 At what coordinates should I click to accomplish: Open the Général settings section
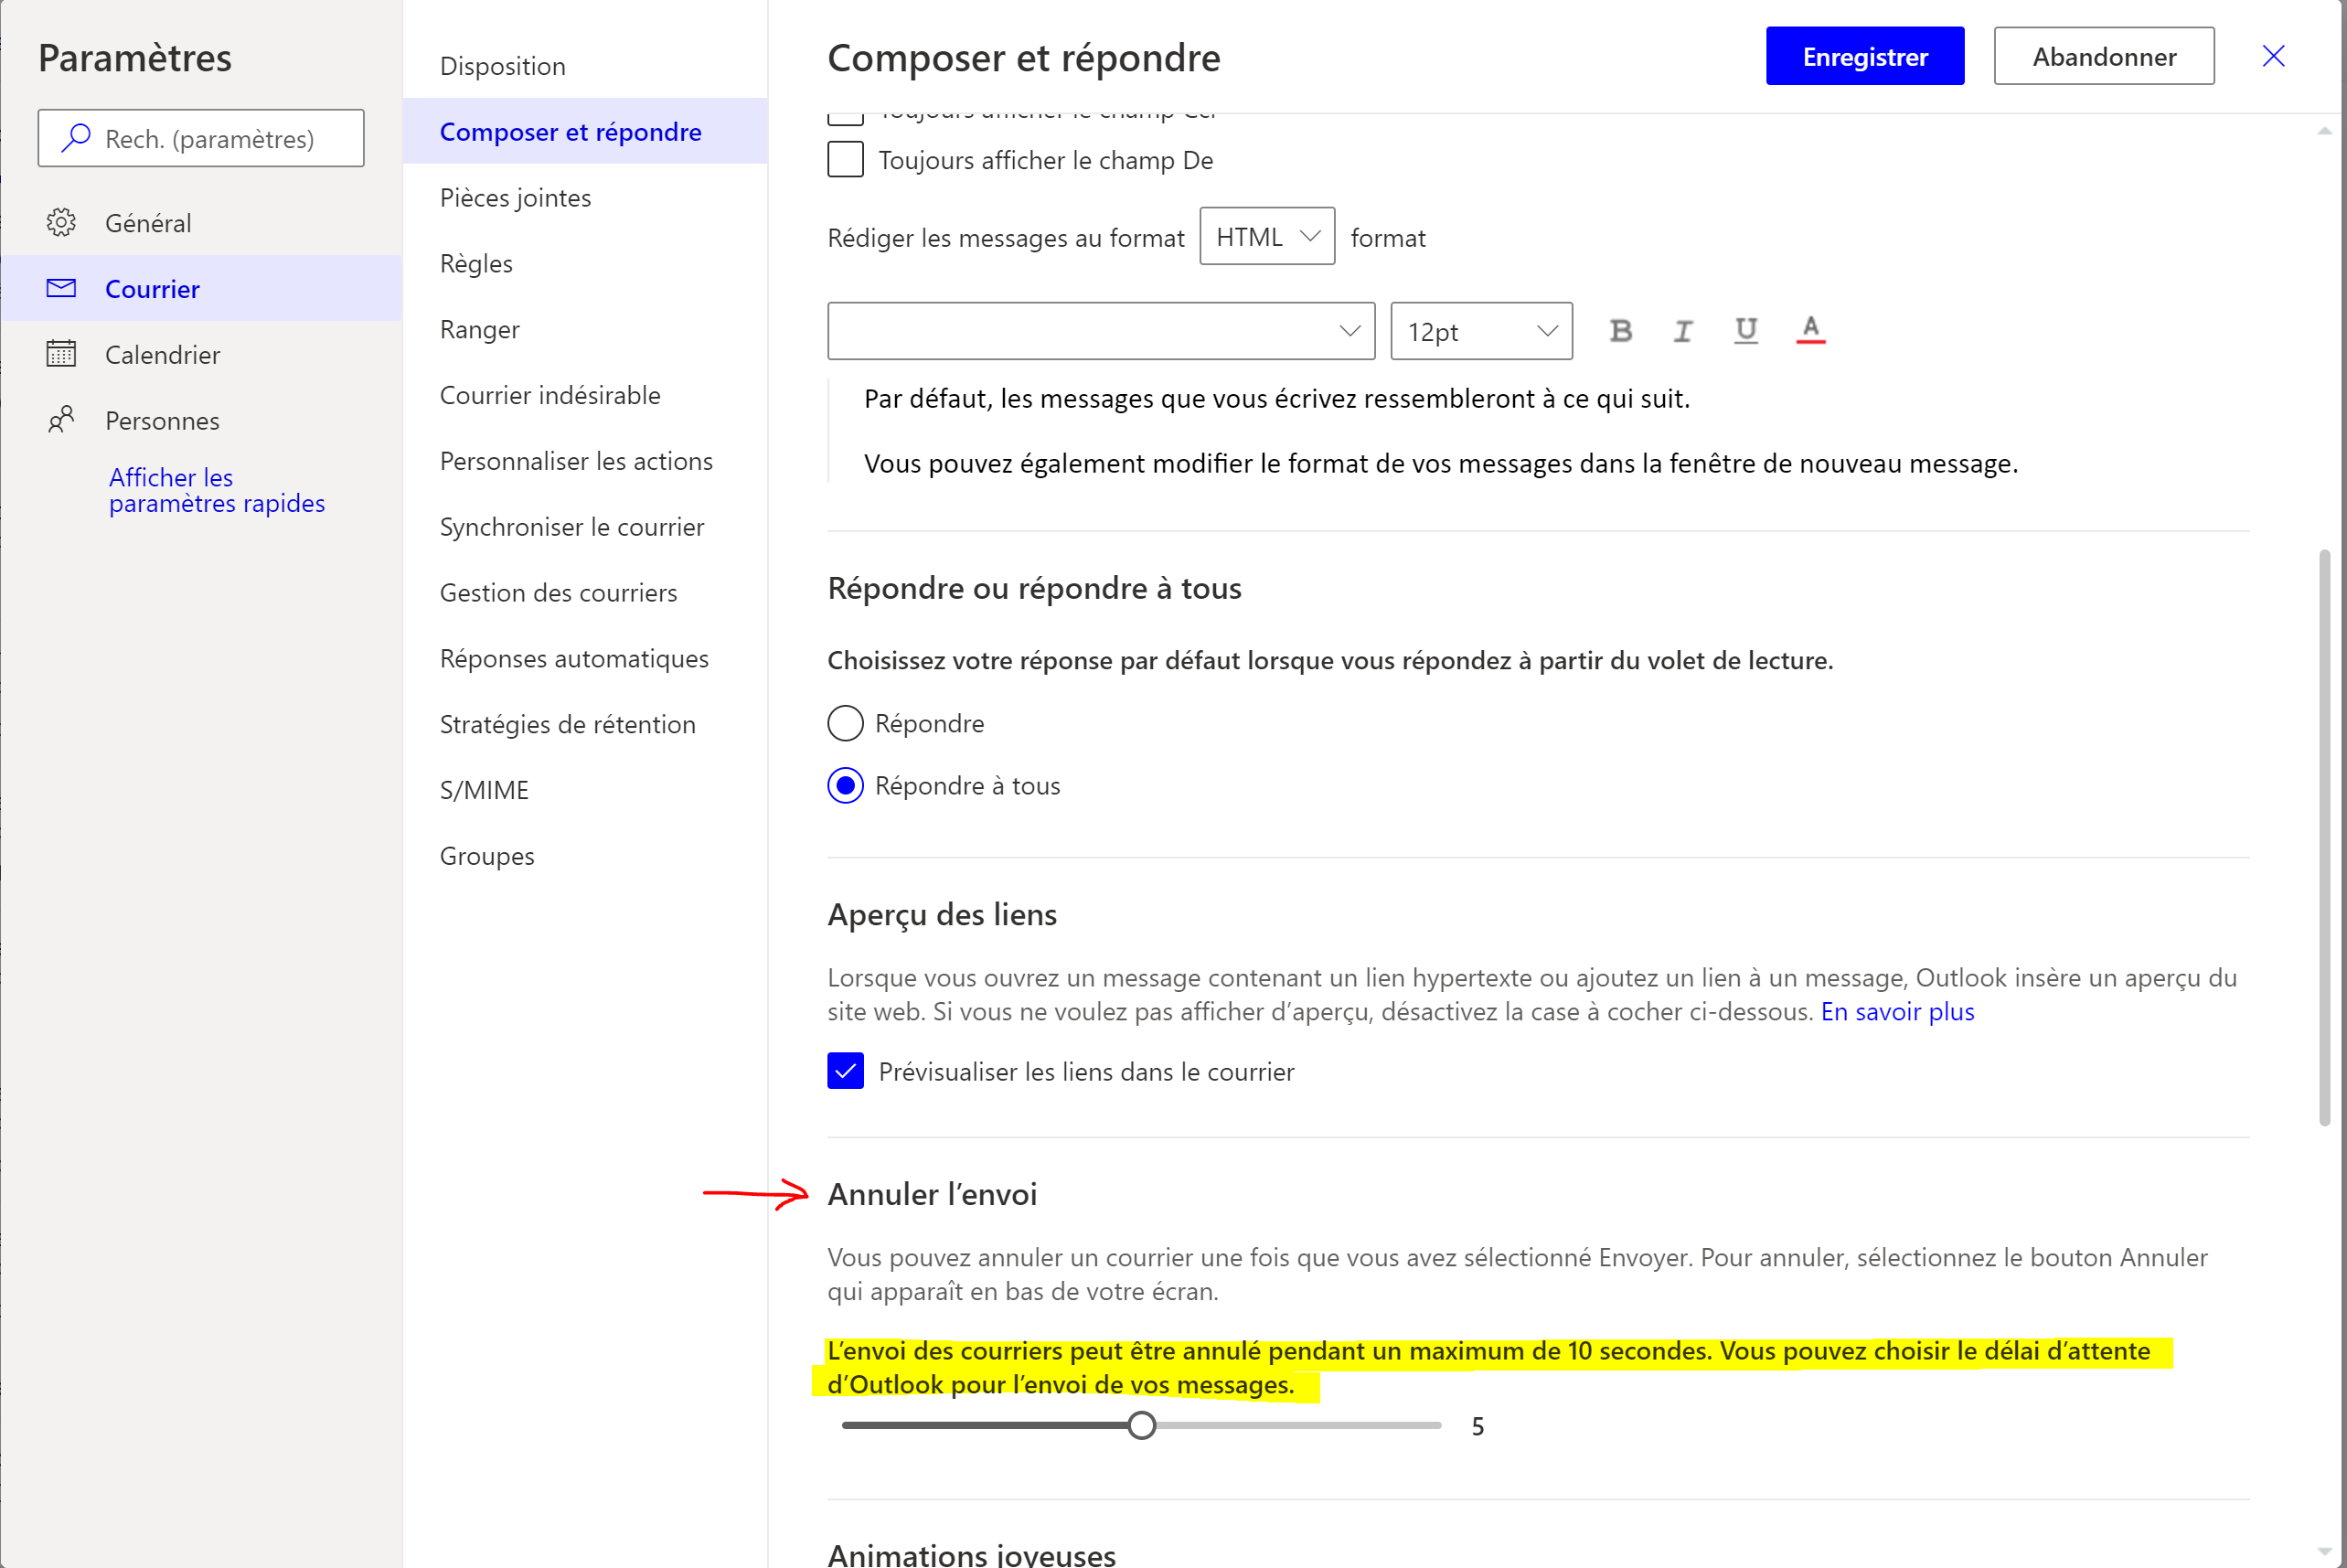click(x=147, y=222)
